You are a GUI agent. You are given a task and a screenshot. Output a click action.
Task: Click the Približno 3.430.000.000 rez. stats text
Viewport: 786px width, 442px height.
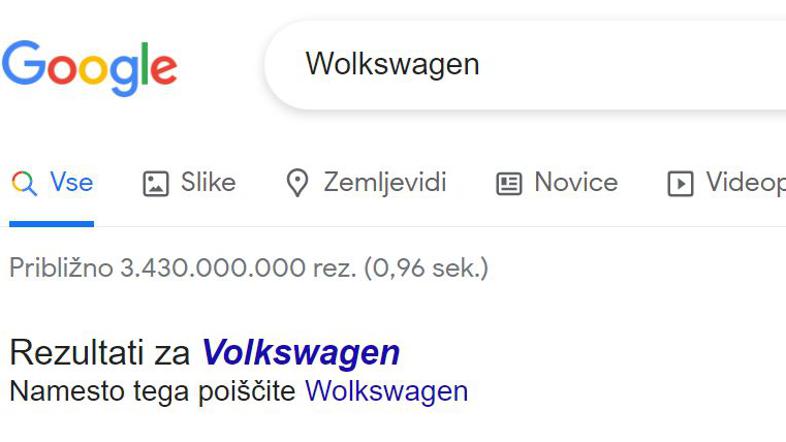(x=182, y=268)
